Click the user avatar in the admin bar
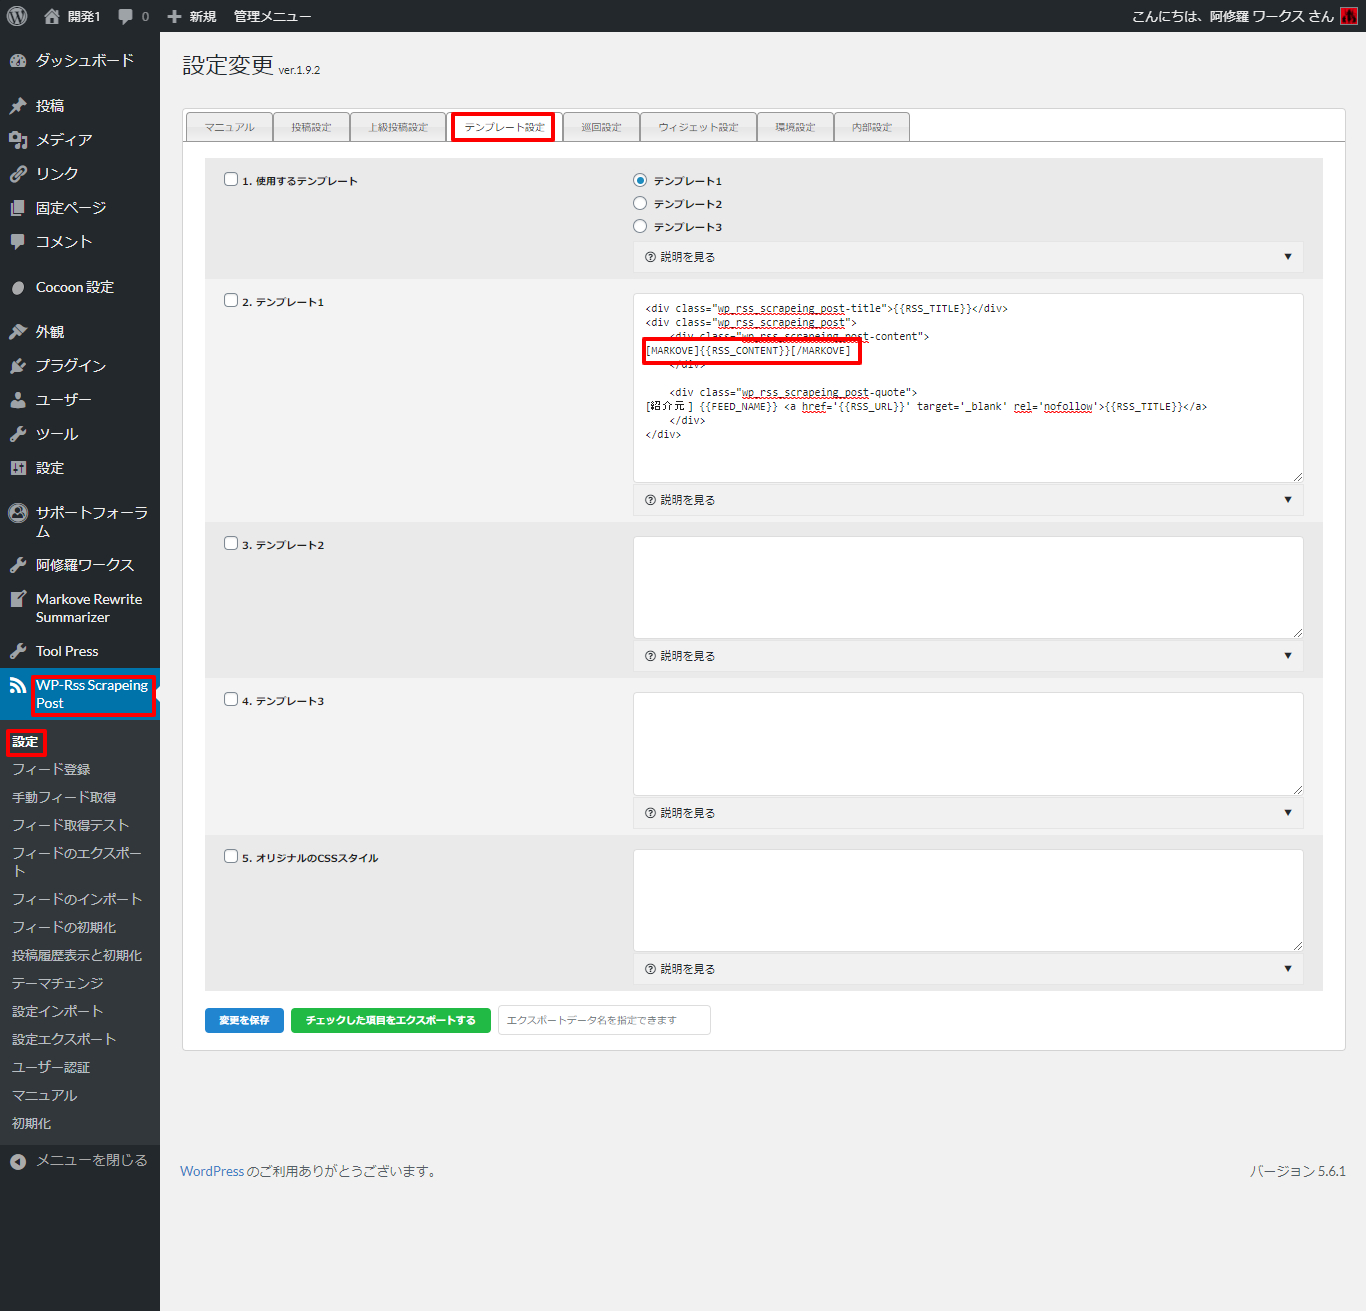The image size is (1366, 1311). pyautogui.click(x=1349, y=16)
